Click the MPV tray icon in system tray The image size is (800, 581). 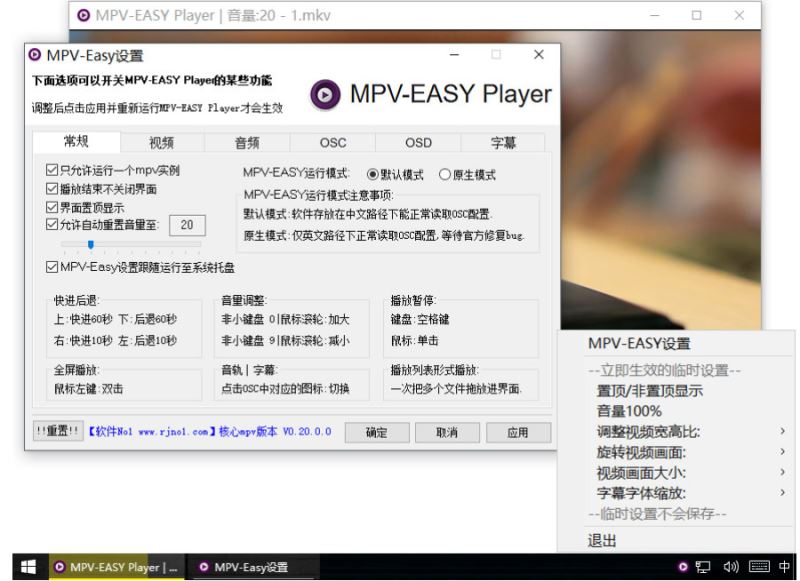point(683,567)
